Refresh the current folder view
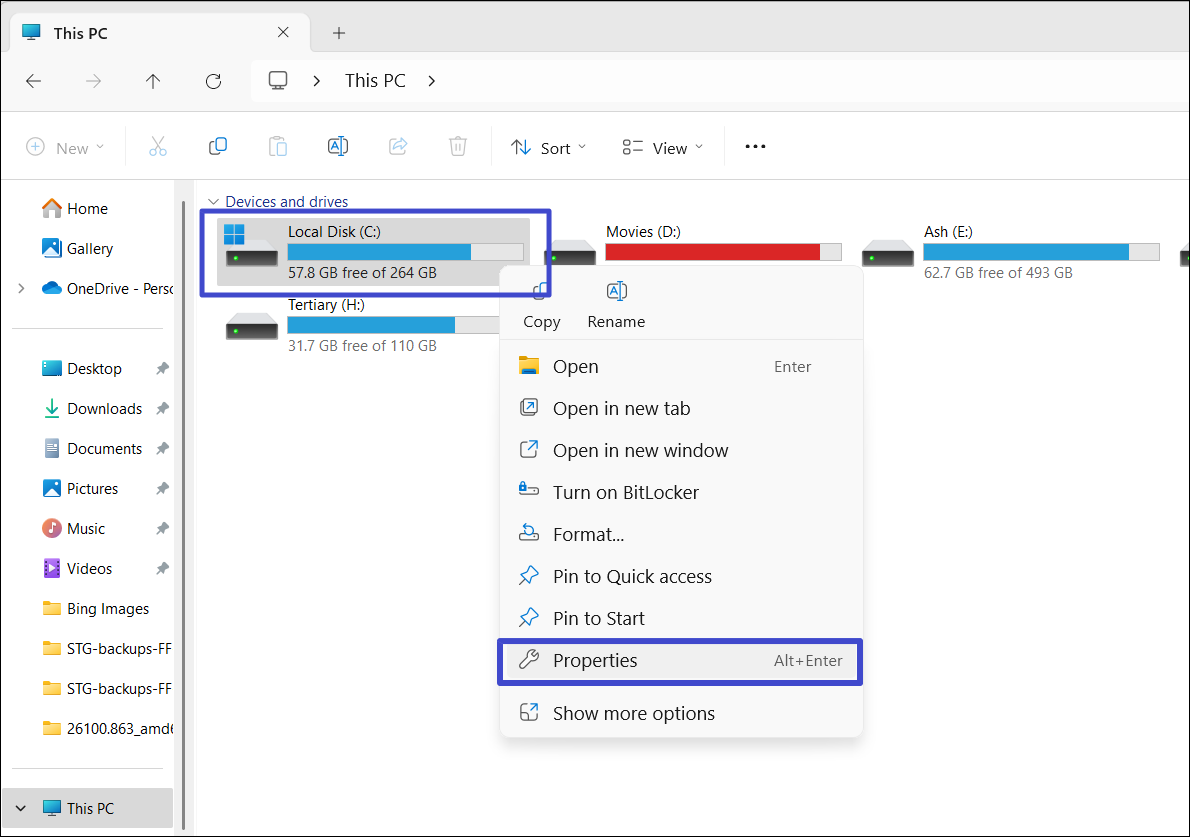This screenshot has height=837, width=1190. (x=213, y=81)
